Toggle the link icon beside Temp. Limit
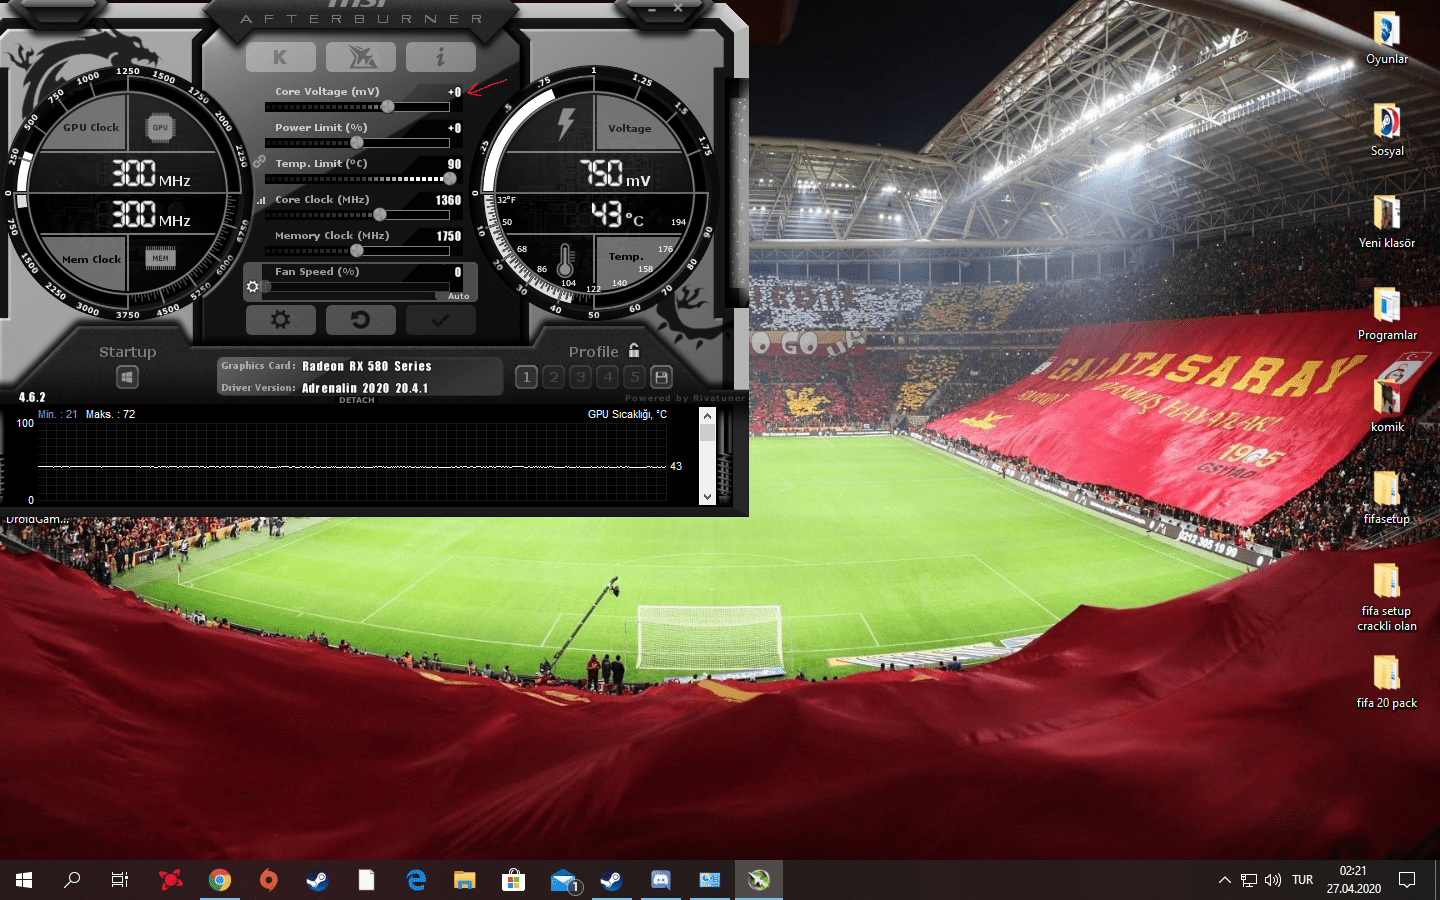The image size is (1440, 900). pos(259,161)
